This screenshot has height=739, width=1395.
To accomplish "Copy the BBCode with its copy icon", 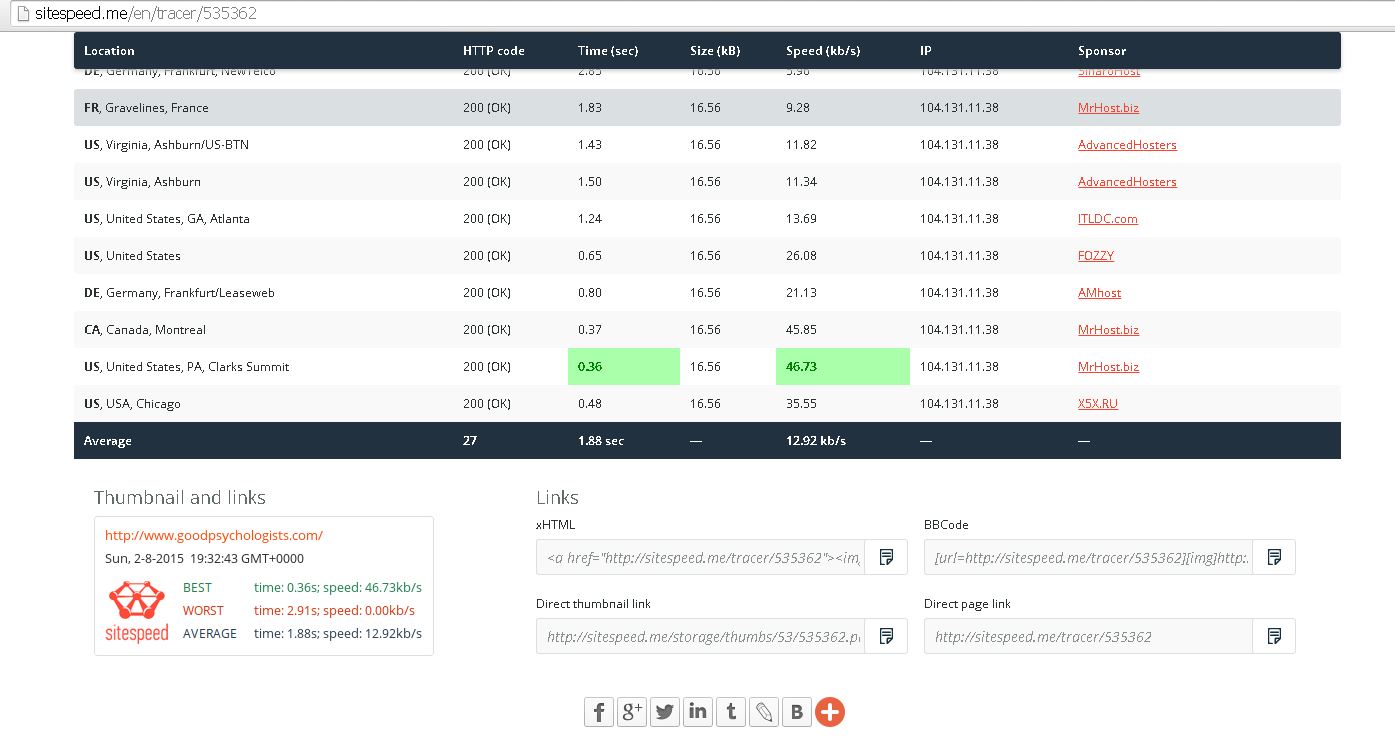I will click(x=1274, y=557).
